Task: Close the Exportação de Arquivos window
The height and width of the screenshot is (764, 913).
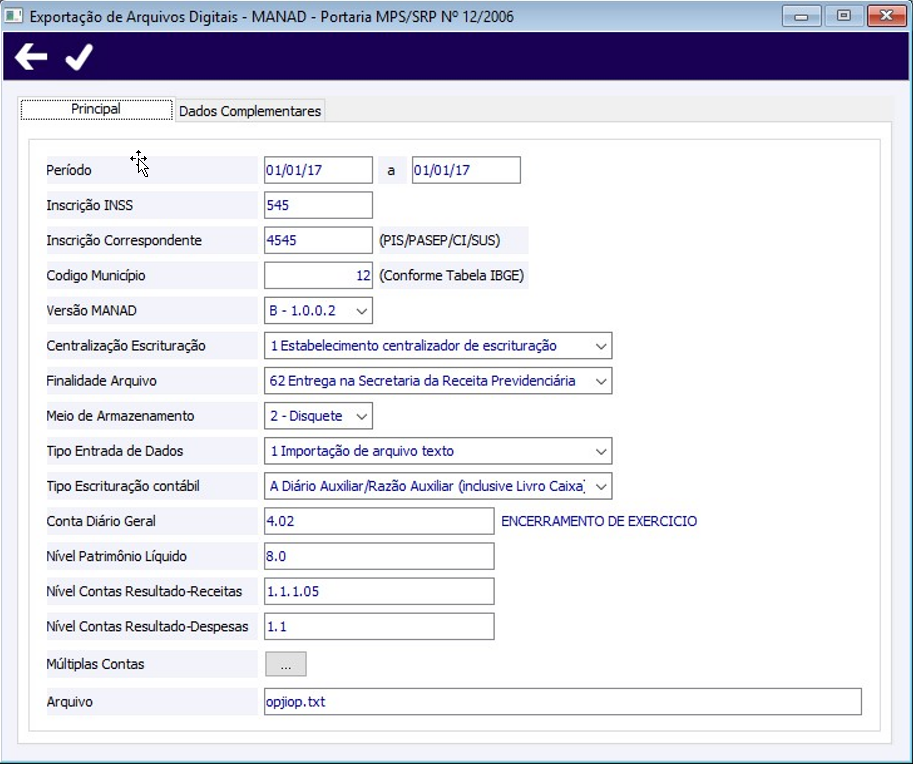Action: click(x=886, y=16)
